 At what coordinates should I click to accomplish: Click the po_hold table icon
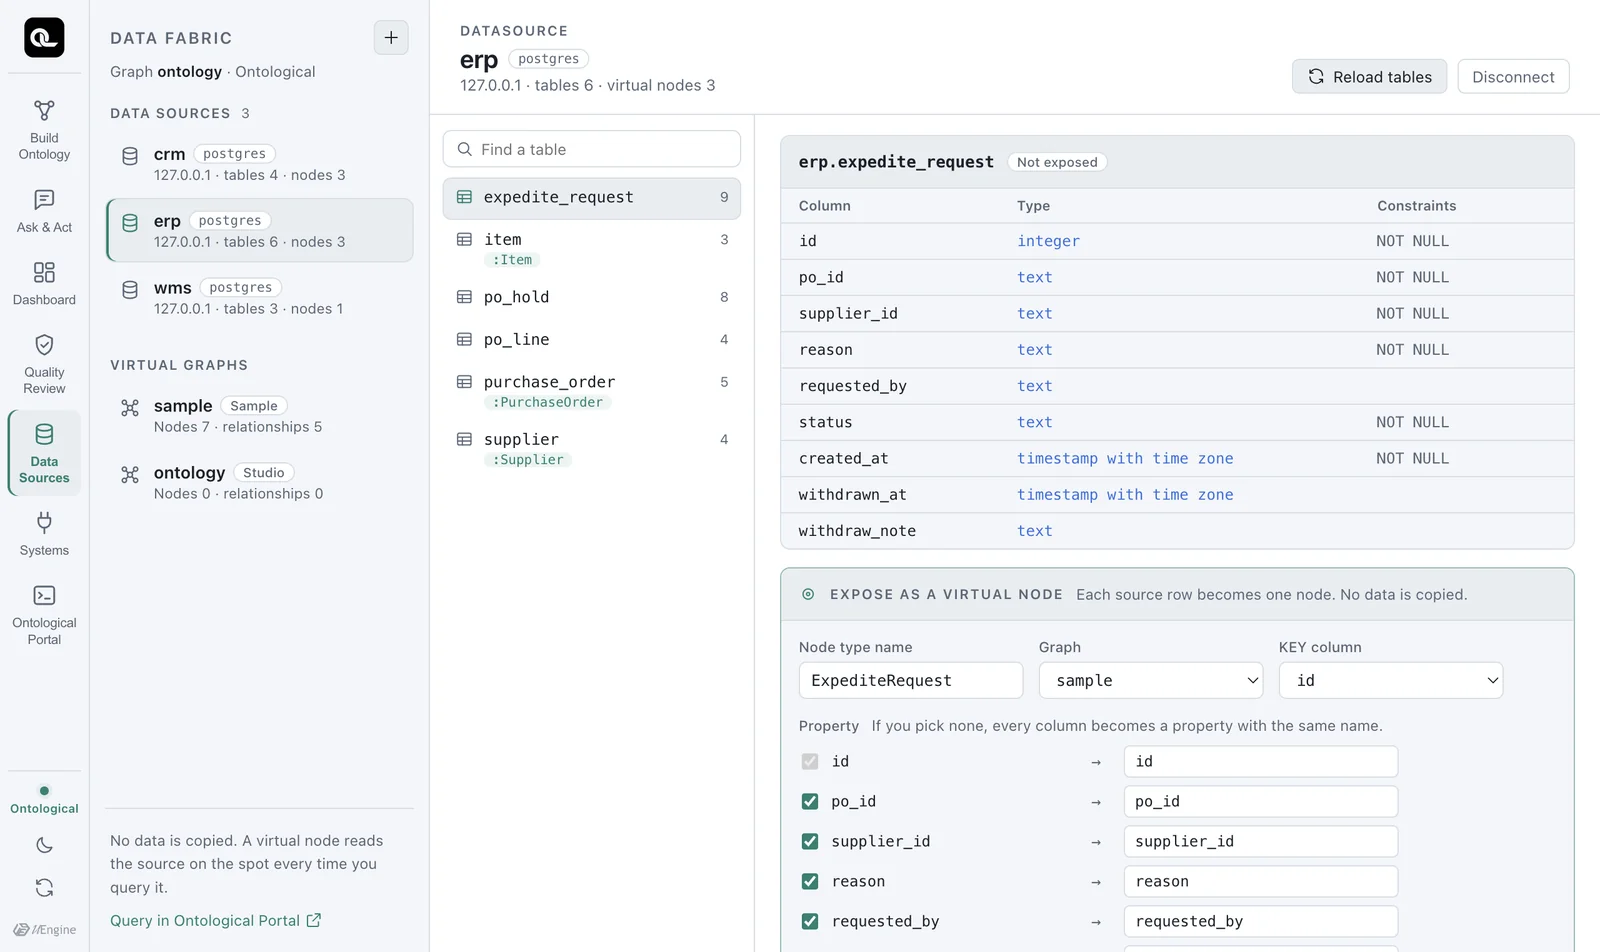click(464, 297)
